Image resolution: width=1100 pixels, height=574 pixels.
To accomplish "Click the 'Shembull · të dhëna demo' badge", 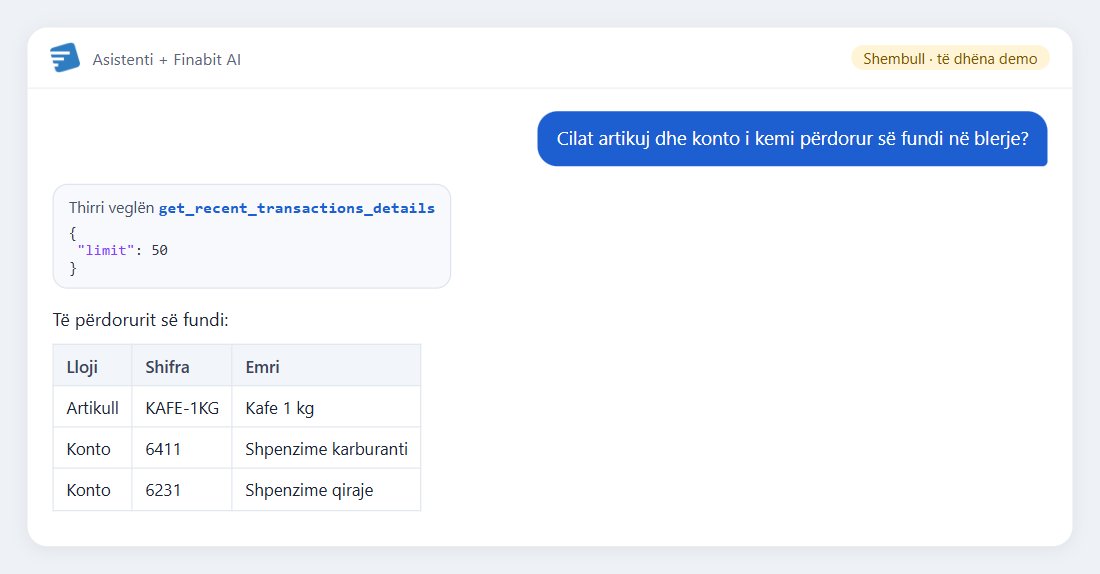I will pyautogui.click(x=950, y=58).
